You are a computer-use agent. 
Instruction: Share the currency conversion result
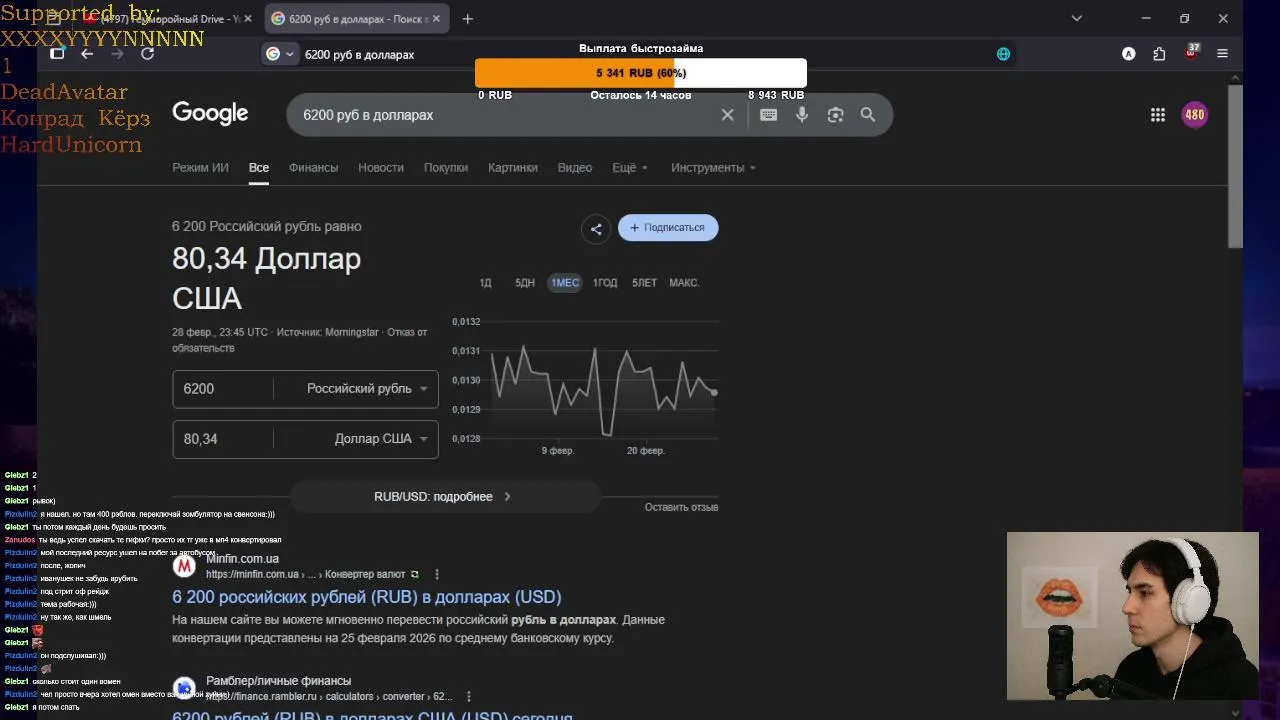pyautogui.click(x=596, y=229)
